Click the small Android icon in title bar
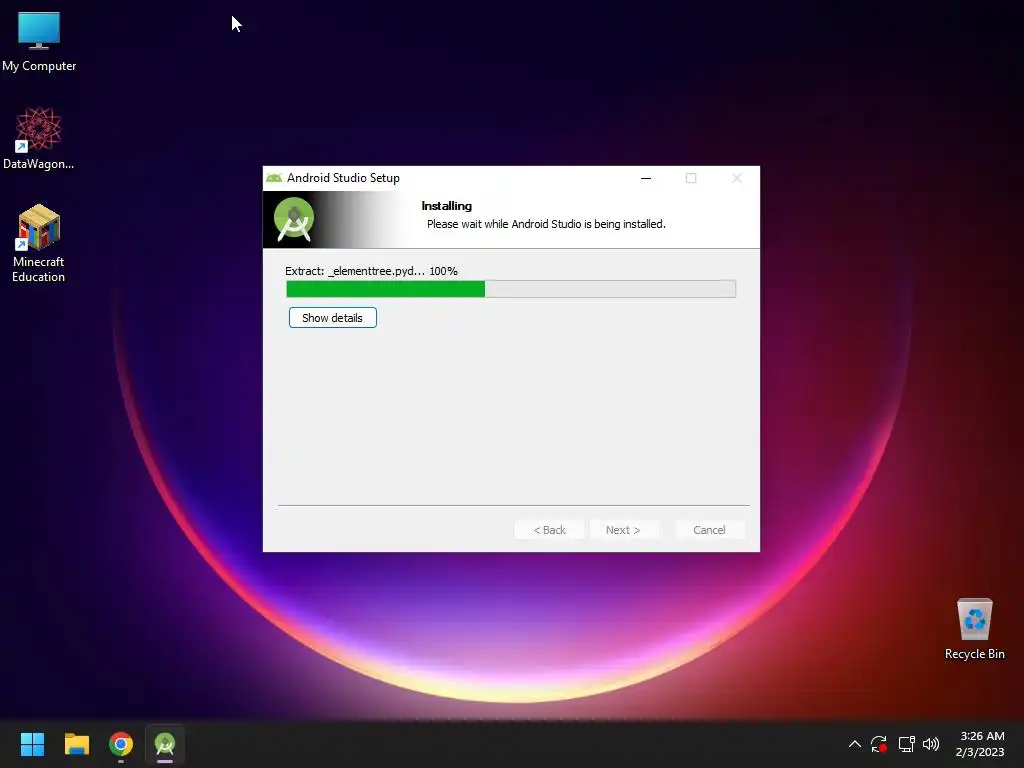1024x768 pixels. pyautogui.click(x=274, y=178)
